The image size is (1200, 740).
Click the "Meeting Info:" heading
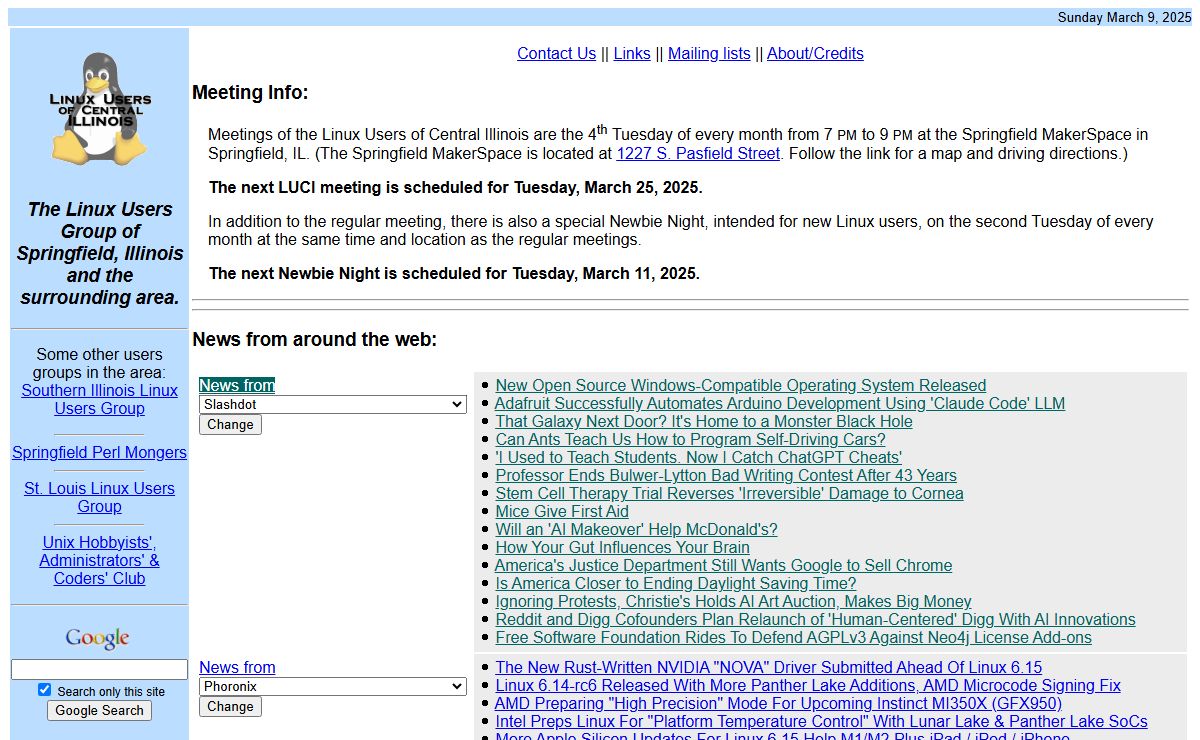tap(250, 93)
